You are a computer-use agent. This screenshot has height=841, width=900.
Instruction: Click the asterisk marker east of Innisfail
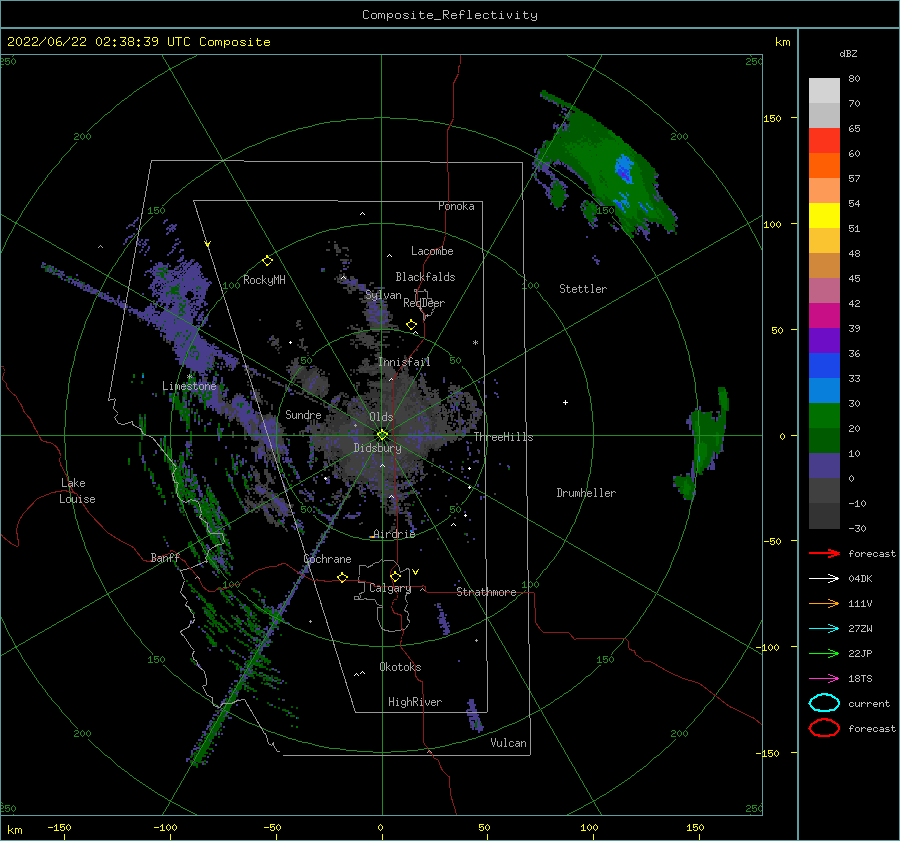[475, 343]
